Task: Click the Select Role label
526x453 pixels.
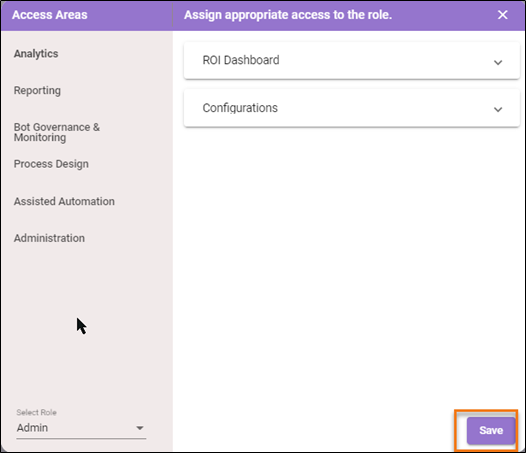Action: tap(37, 412)
